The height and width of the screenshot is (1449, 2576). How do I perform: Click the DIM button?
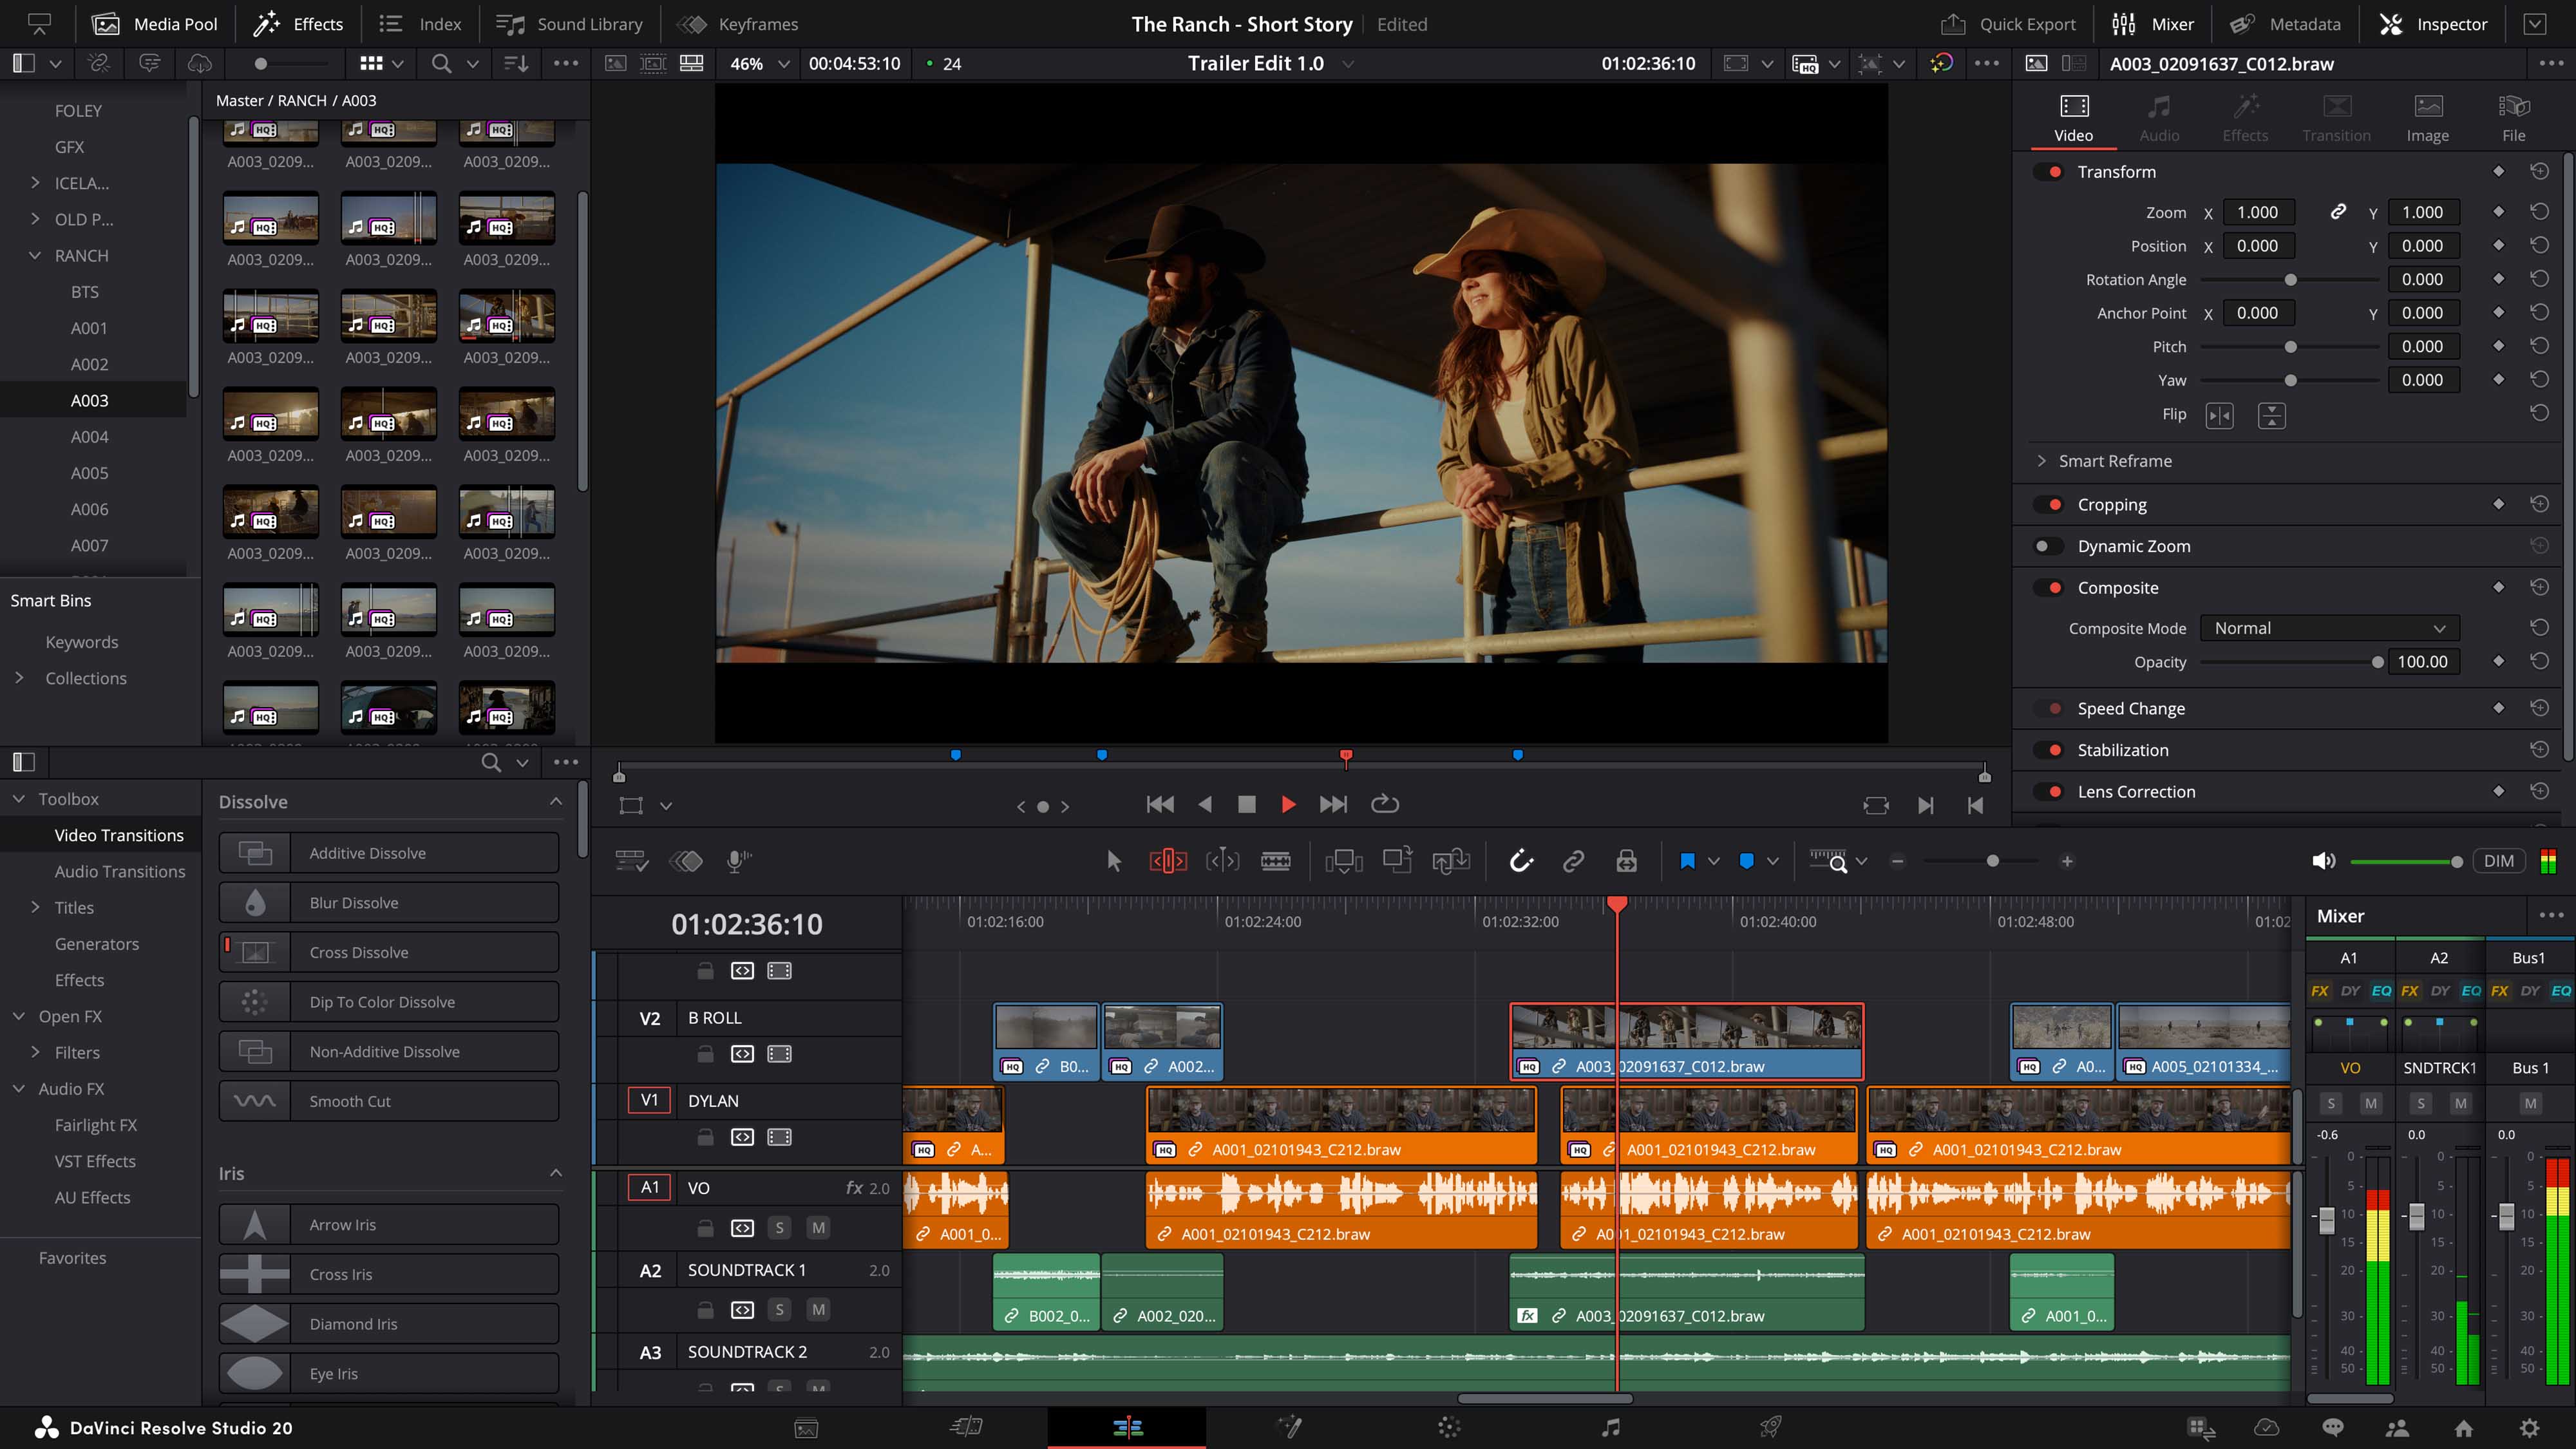tap(2500, 860)
